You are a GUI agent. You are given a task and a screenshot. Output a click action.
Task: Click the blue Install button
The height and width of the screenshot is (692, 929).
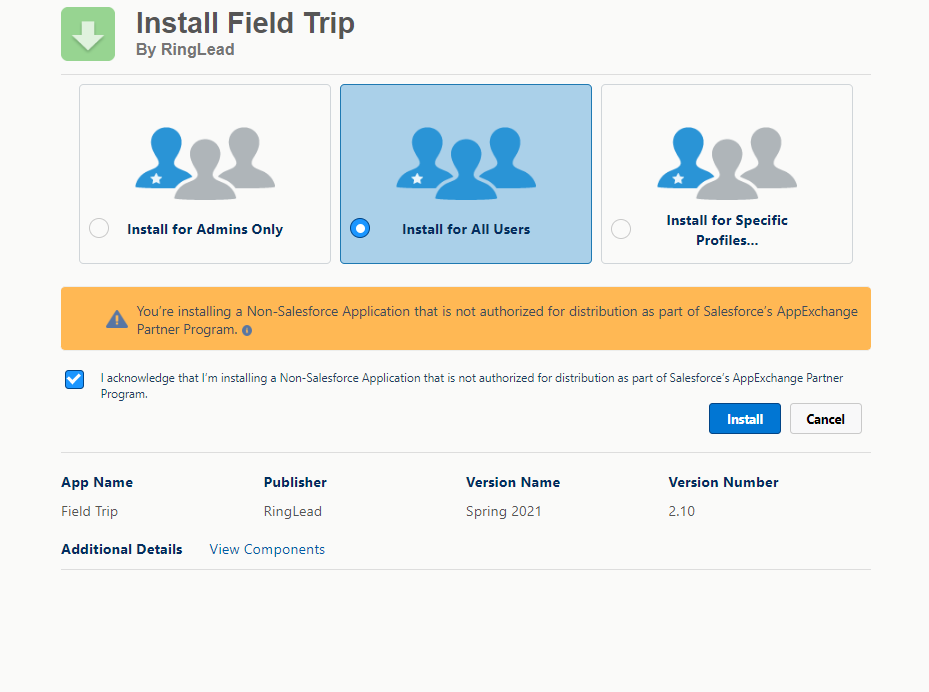coord(745,419)
